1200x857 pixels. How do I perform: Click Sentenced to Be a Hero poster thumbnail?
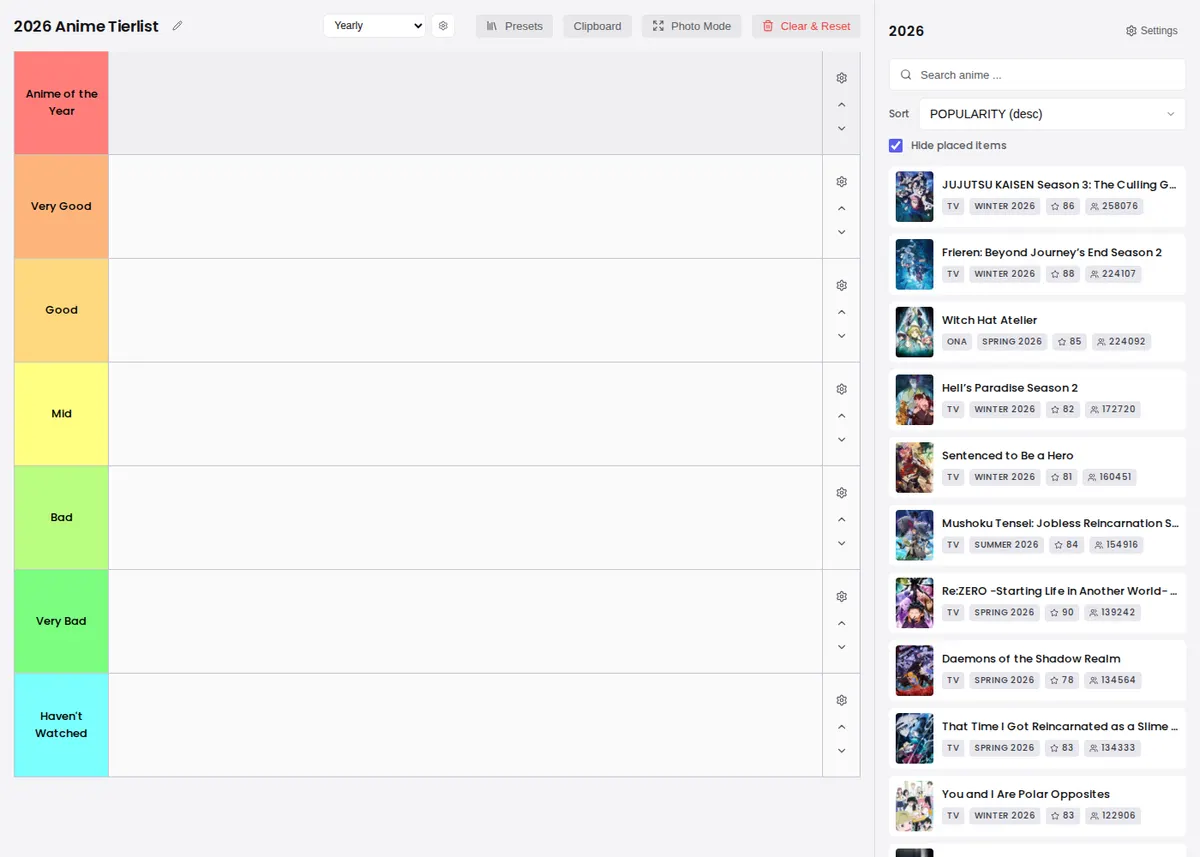click(x=914, y=467)
